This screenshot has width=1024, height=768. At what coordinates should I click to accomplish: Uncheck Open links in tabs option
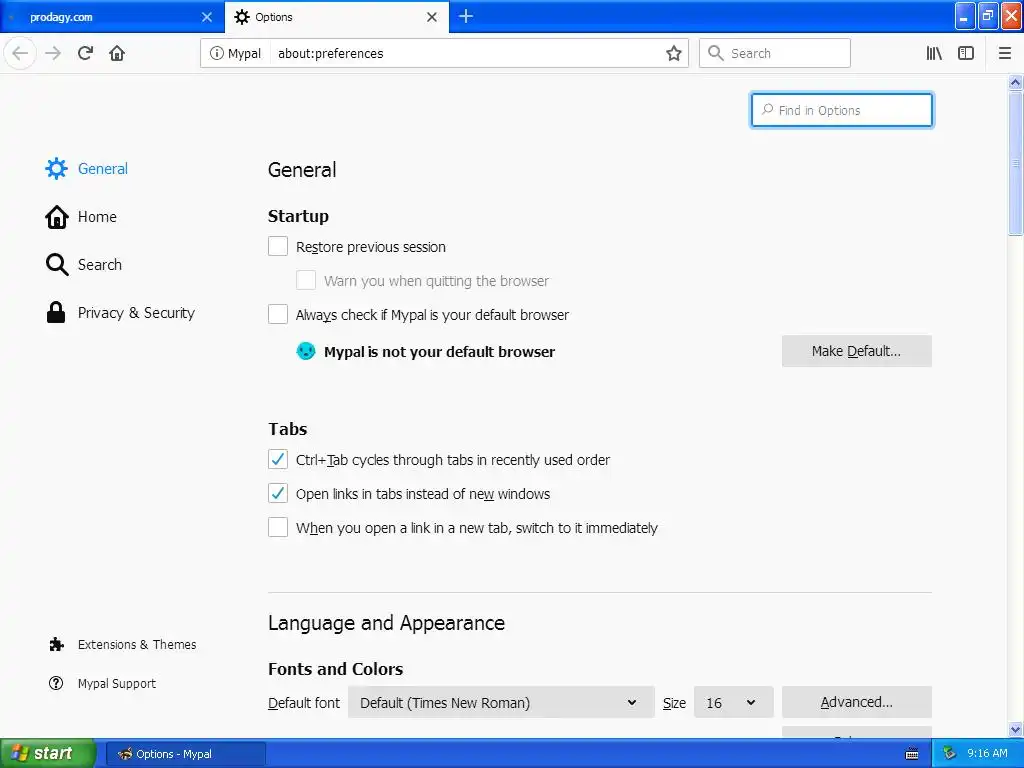tap(278, 493)
